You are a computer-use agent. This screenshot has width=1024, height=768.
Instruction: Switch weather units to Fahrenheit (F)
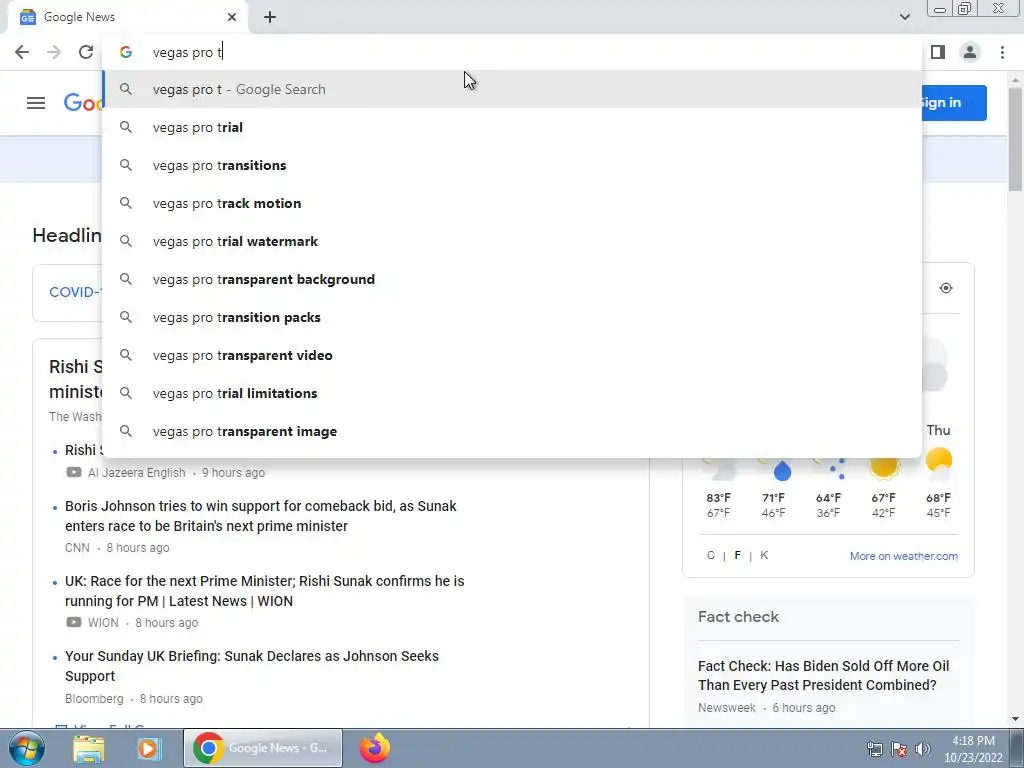pyautogui.click(x=737, y=555)
